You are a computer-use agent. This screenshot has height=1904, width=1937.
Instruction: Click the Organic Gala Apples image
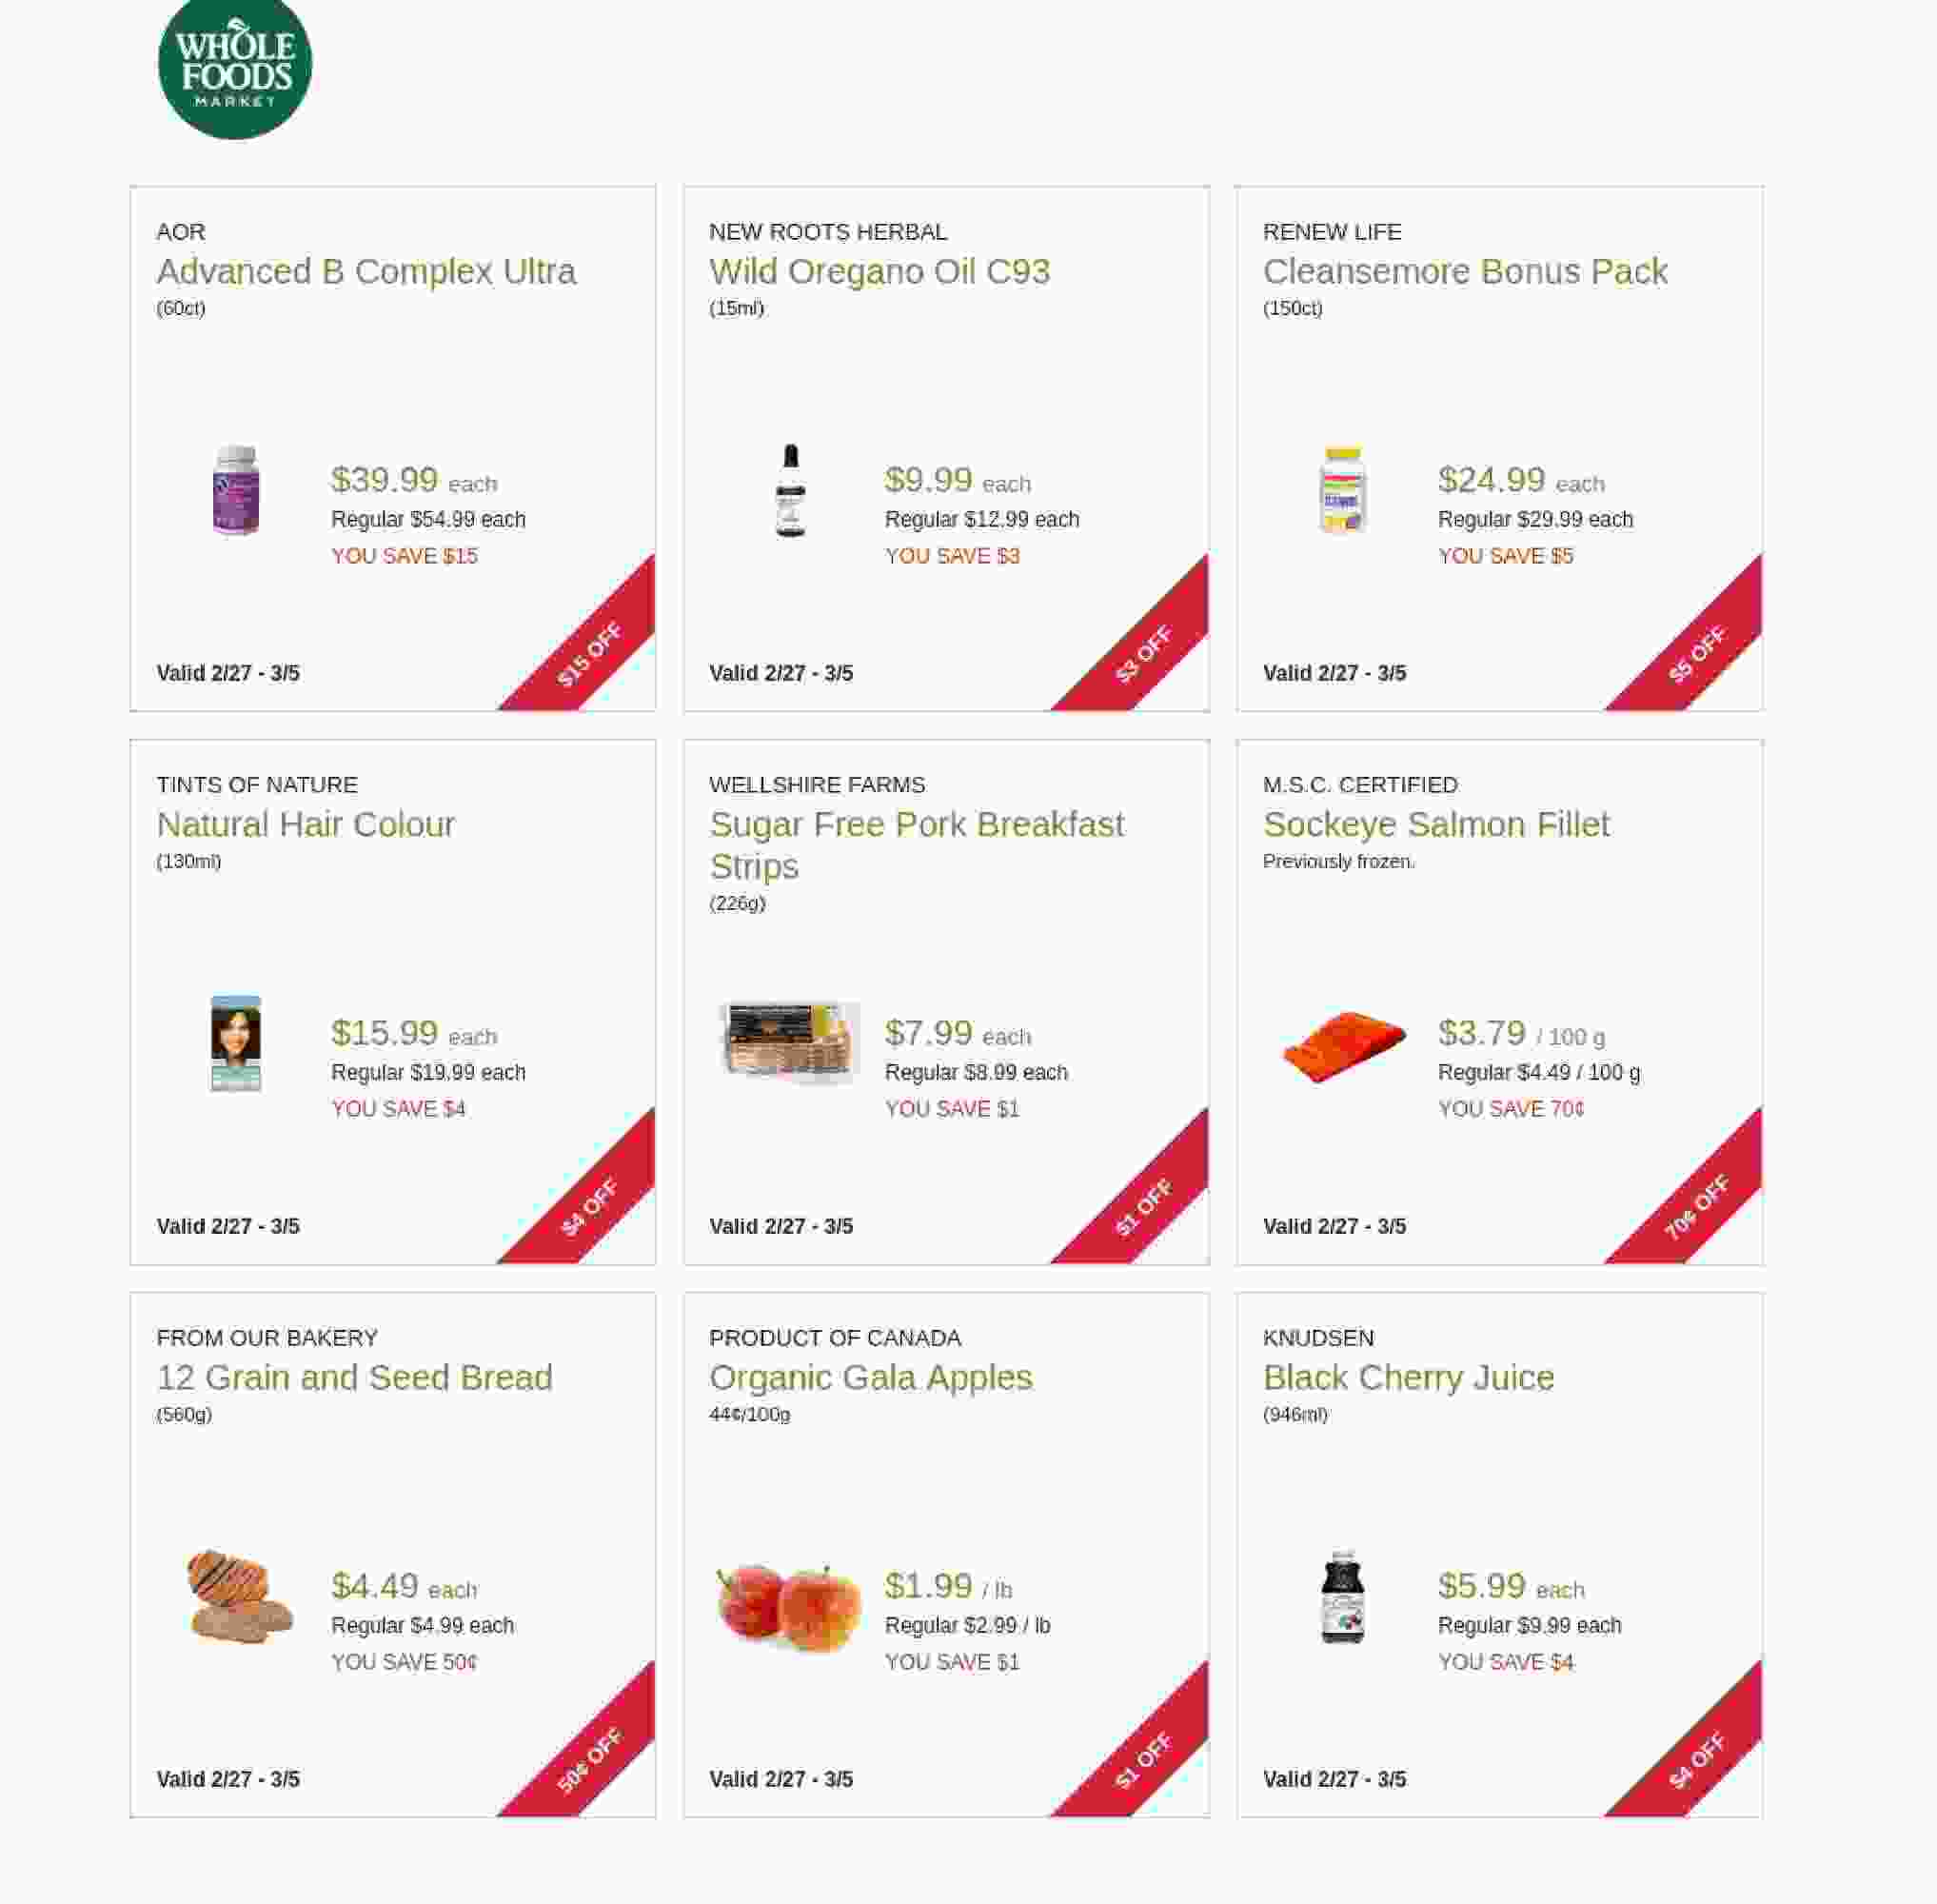[x=790, y=1606]
